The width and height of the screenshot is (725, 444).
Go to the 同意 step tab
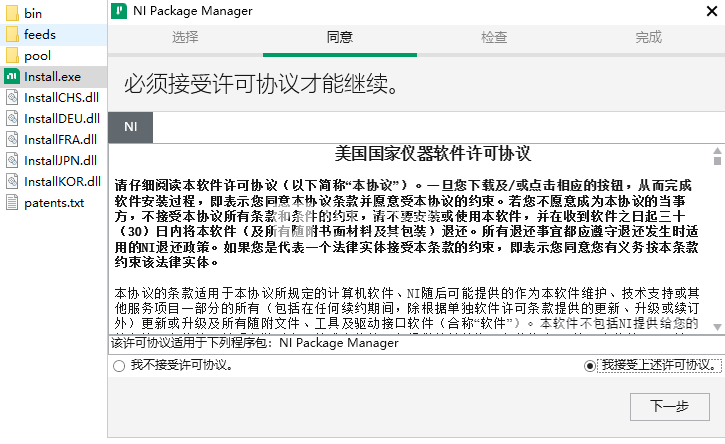pos(340,37)
